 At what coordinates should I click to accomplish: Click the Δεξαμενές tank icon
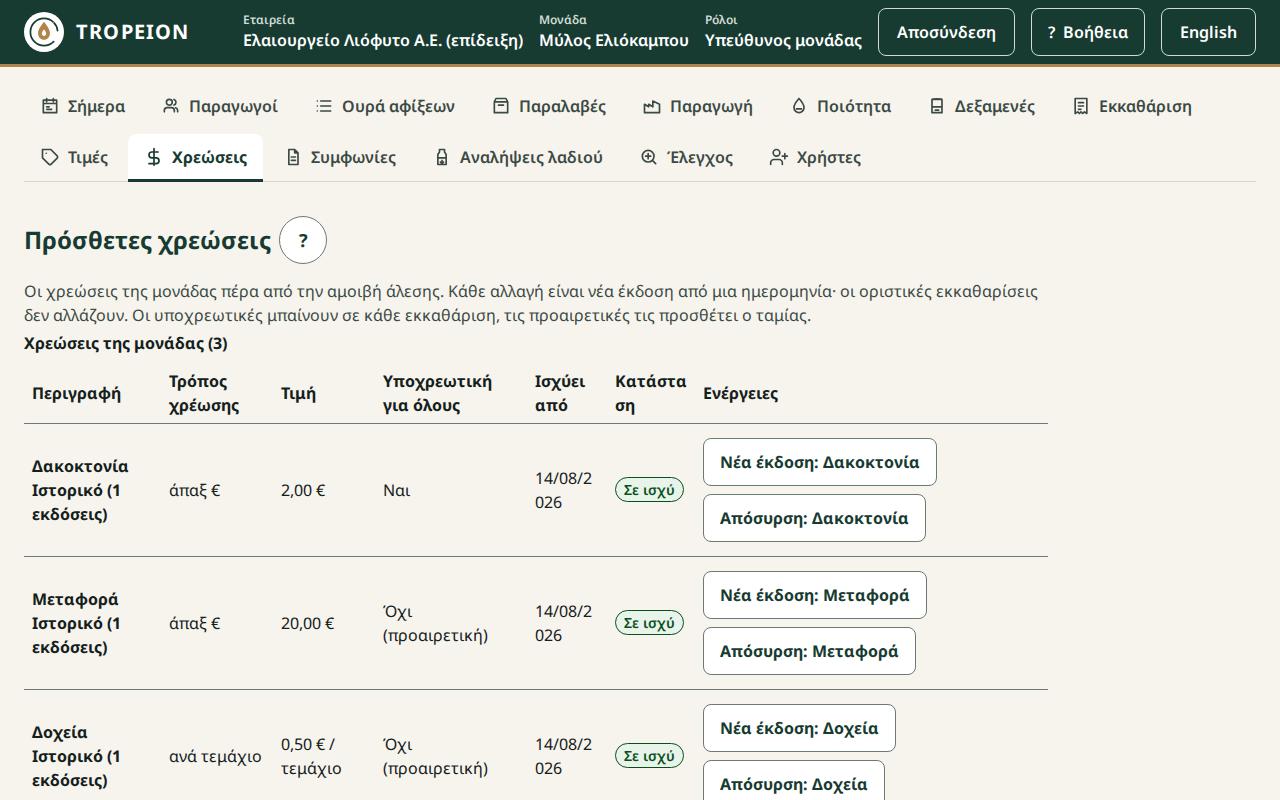point(937,106)
